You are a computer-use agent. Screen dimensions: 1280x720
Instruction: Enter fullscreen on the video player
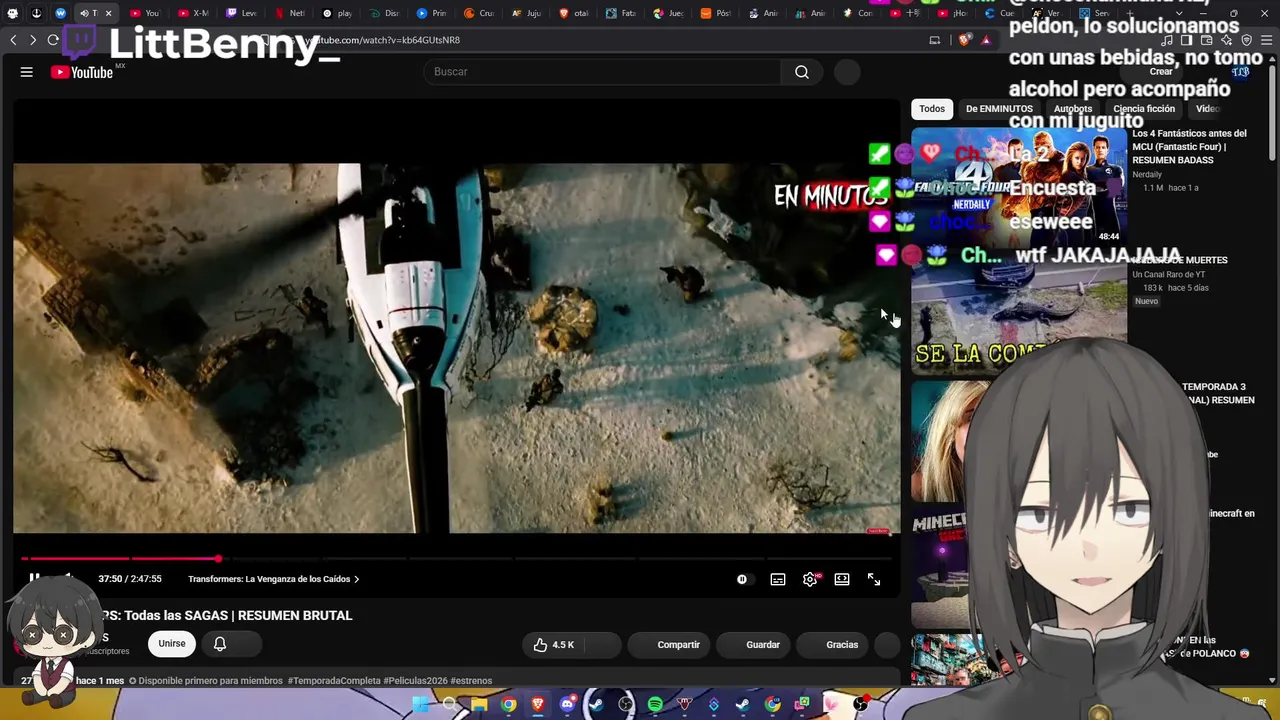874,579
